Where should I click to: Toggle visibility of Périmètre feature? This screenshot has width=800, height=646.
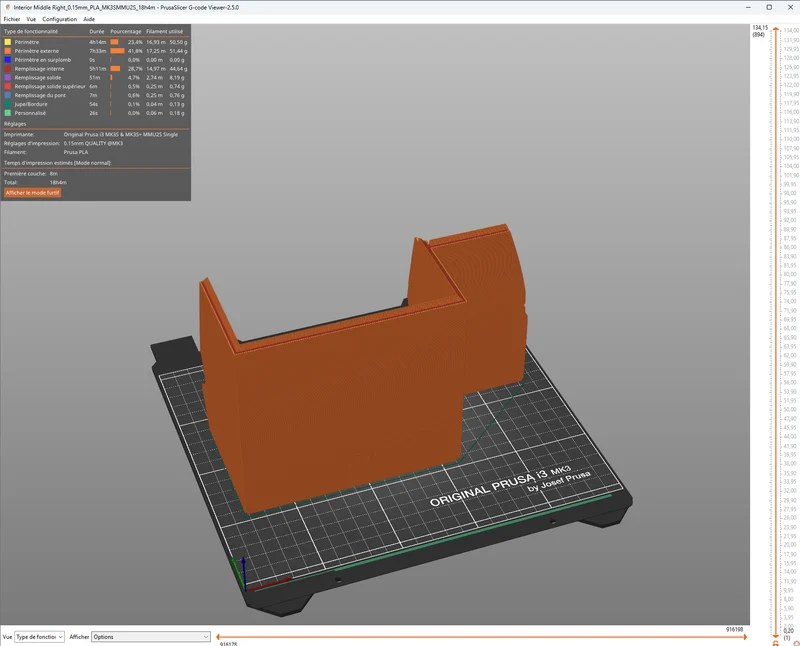pos(96,42)
